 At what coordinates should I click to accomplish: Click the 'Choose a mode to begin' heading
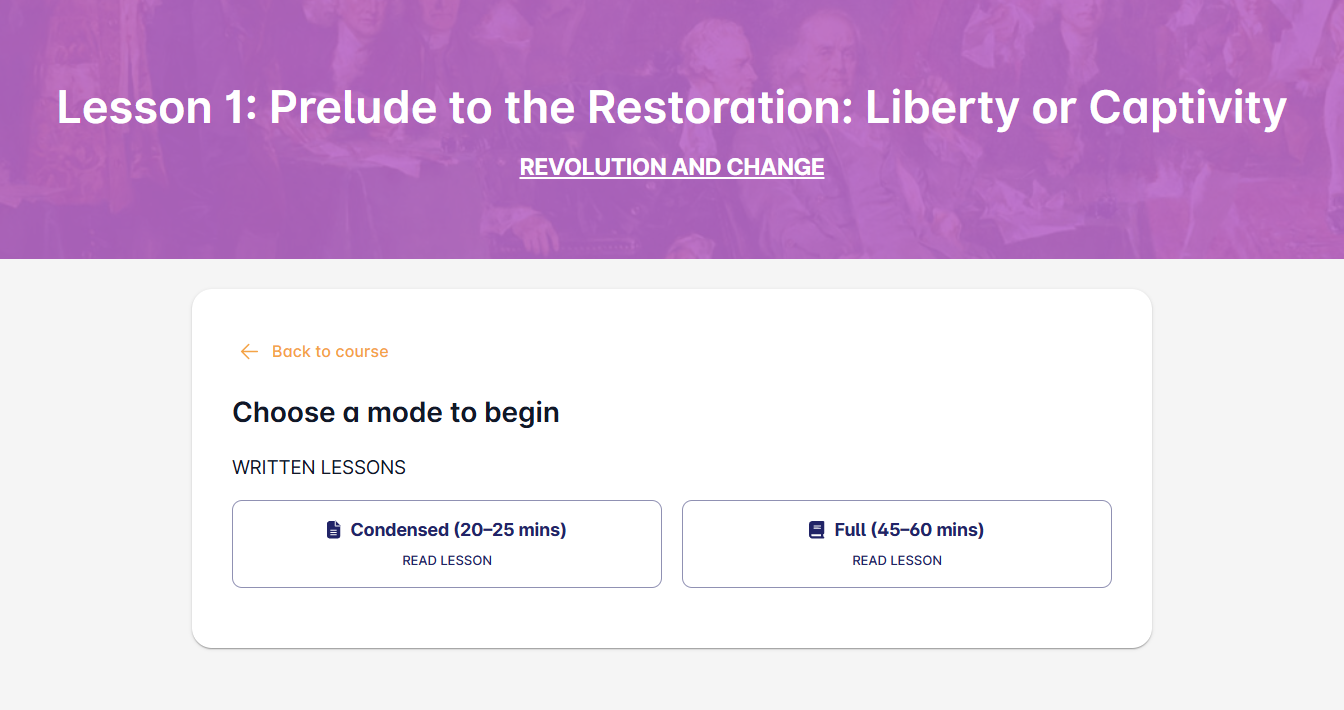(396, 412)
